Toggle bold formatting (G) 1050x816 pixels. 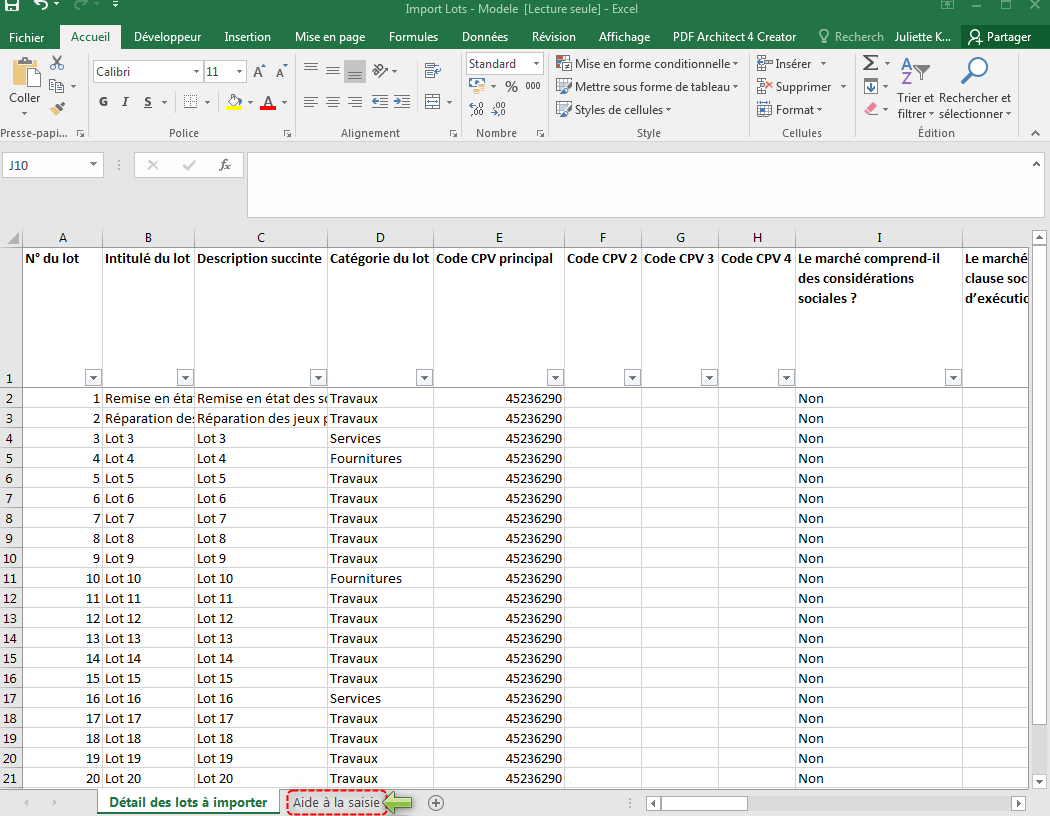coord(104,102)
